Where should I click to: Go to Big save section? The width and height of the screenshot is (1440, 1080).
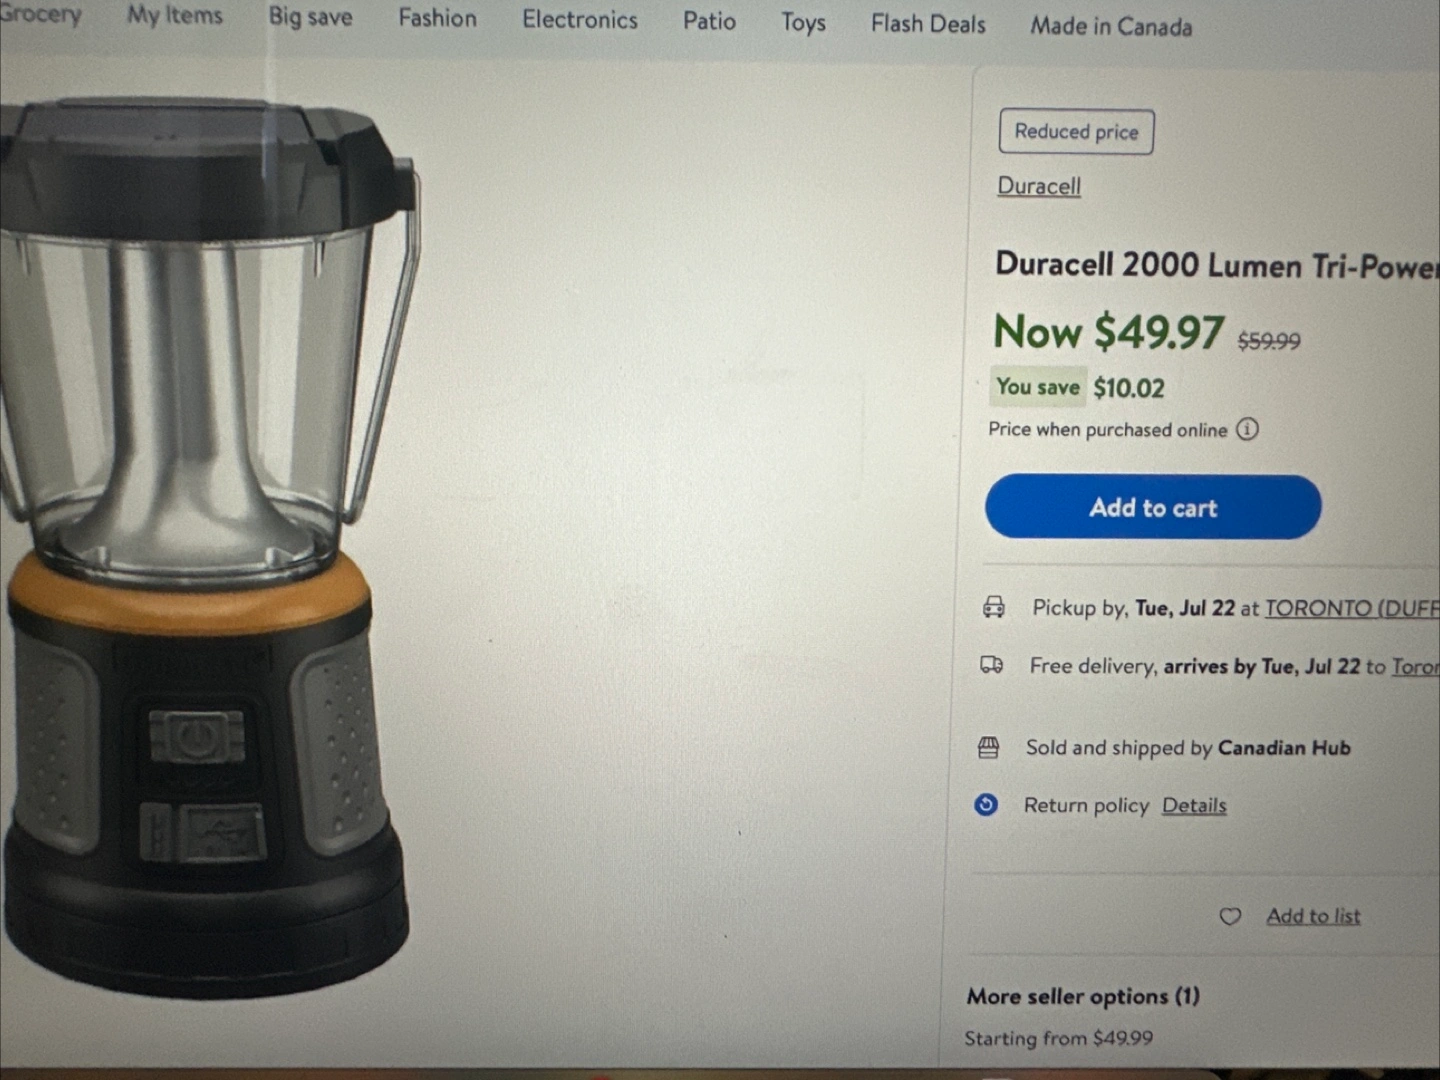(310, 17)
